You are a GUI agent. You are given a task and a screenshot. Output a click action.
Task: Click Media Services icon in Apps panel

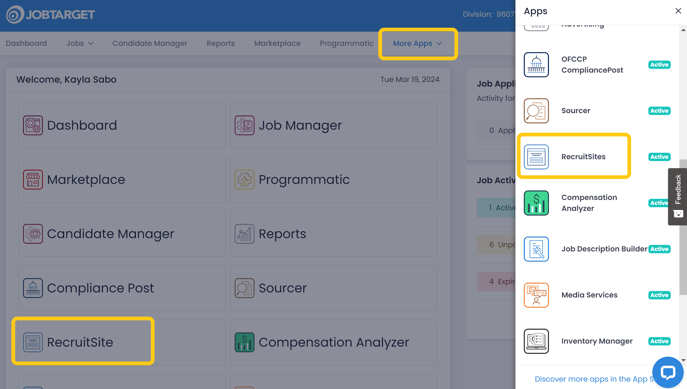click(x=536, y=295)
